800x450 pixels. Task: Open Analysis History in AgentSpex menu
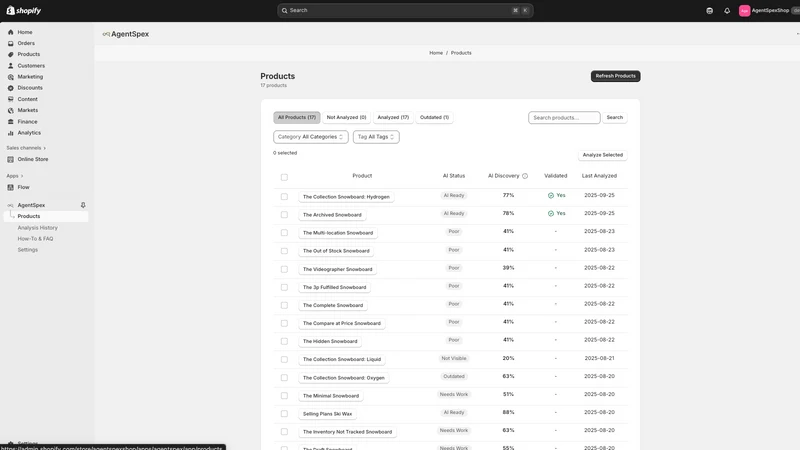pos(37,228)
